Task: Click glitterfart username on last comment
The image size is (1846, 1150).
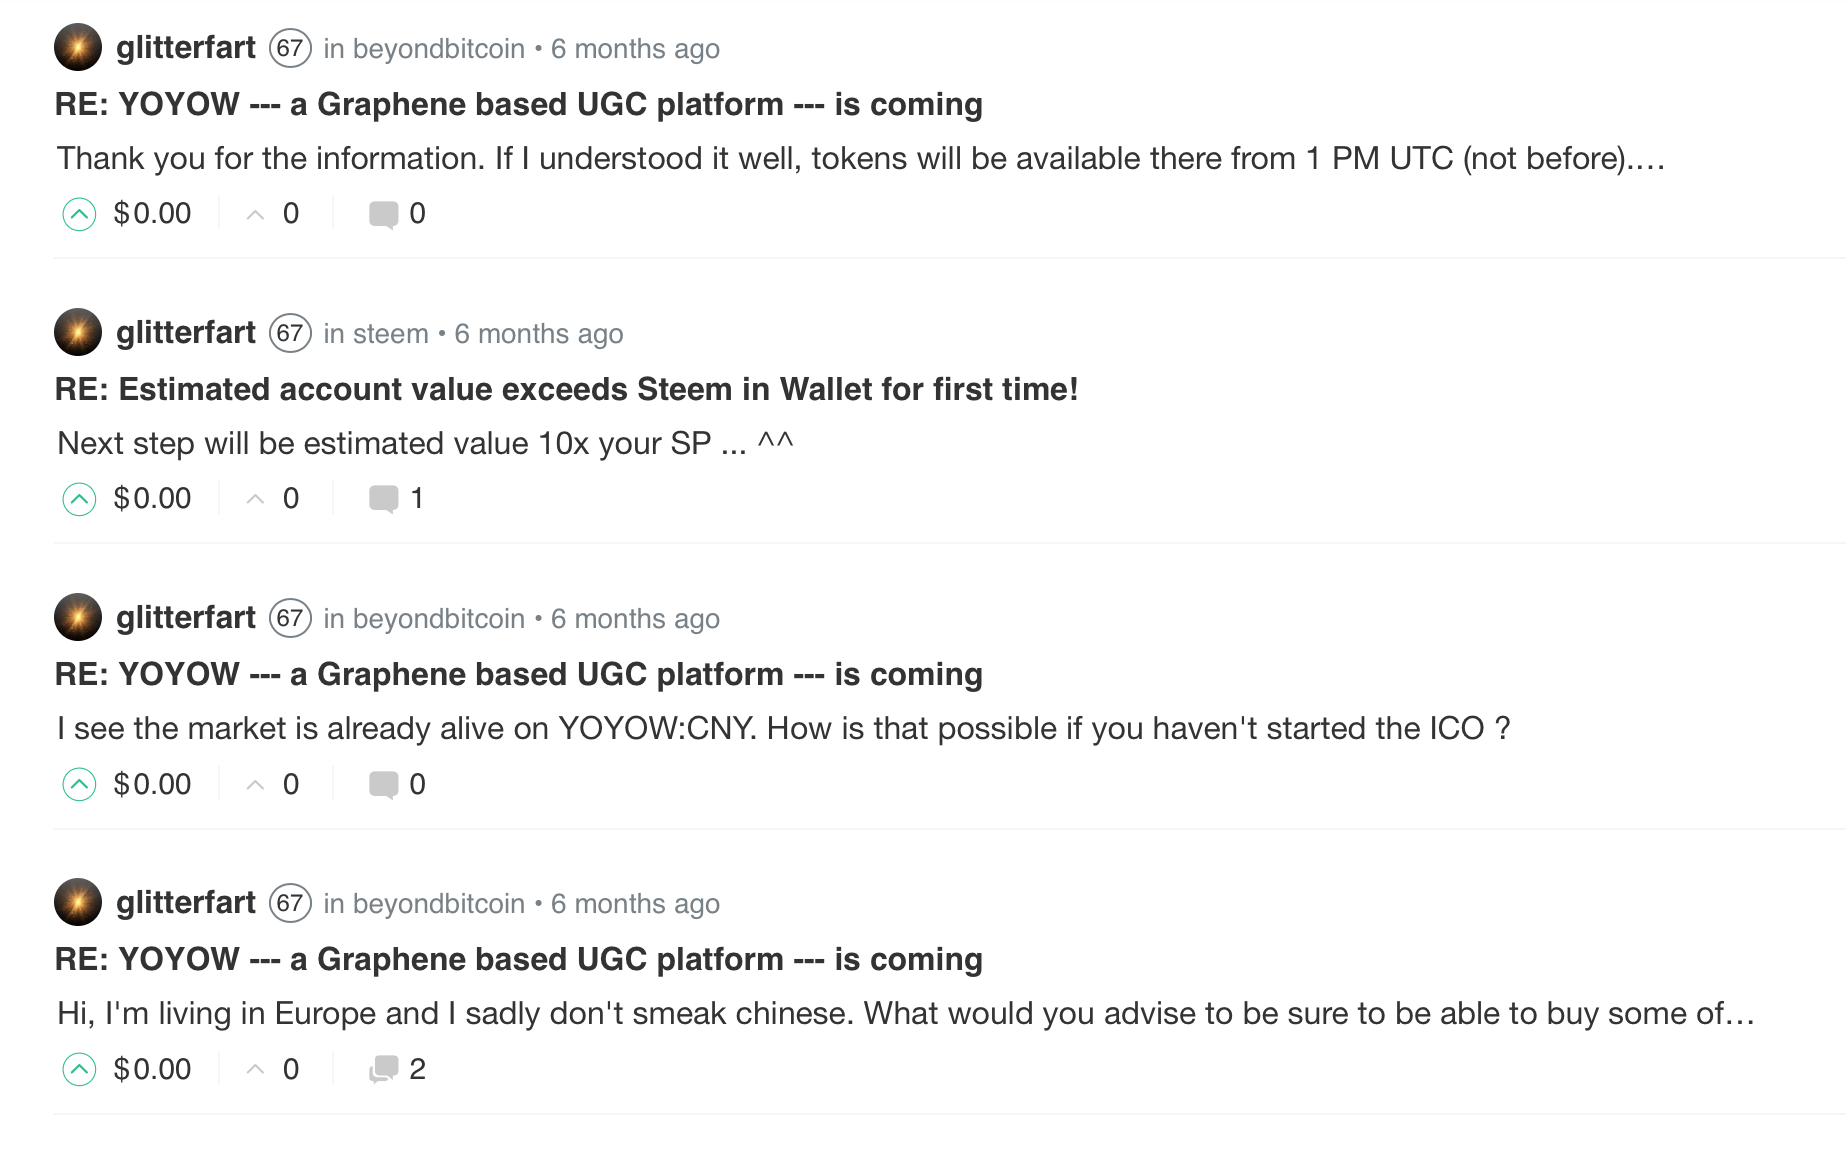Action: click(186, 903)
